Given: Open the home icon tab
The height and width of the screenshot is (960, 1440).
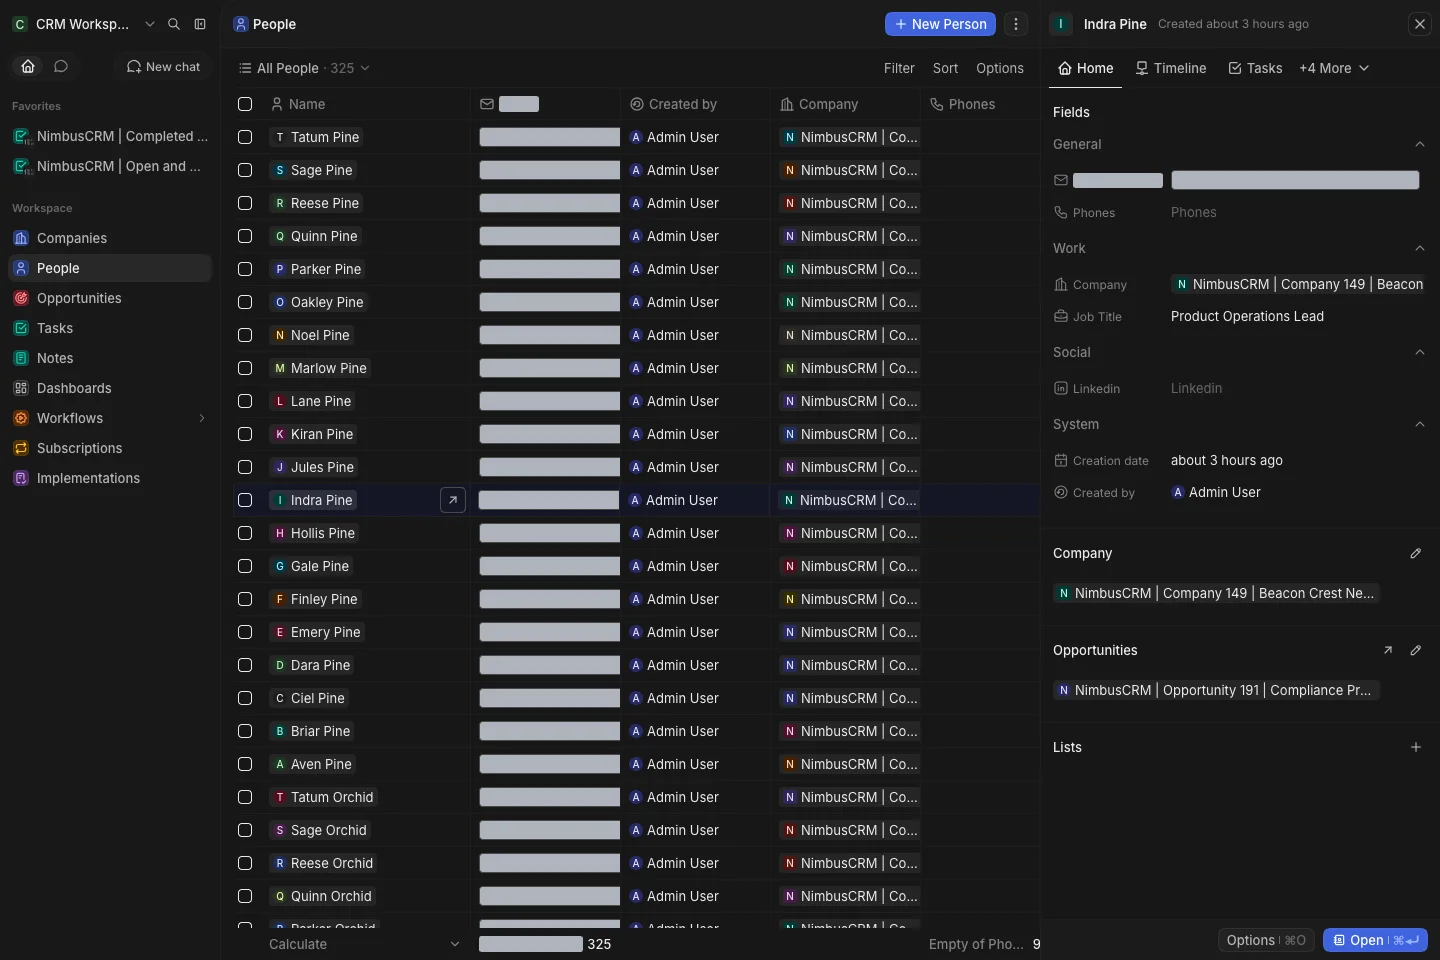Looking at the screenshot, I should [x=28, y=66].
